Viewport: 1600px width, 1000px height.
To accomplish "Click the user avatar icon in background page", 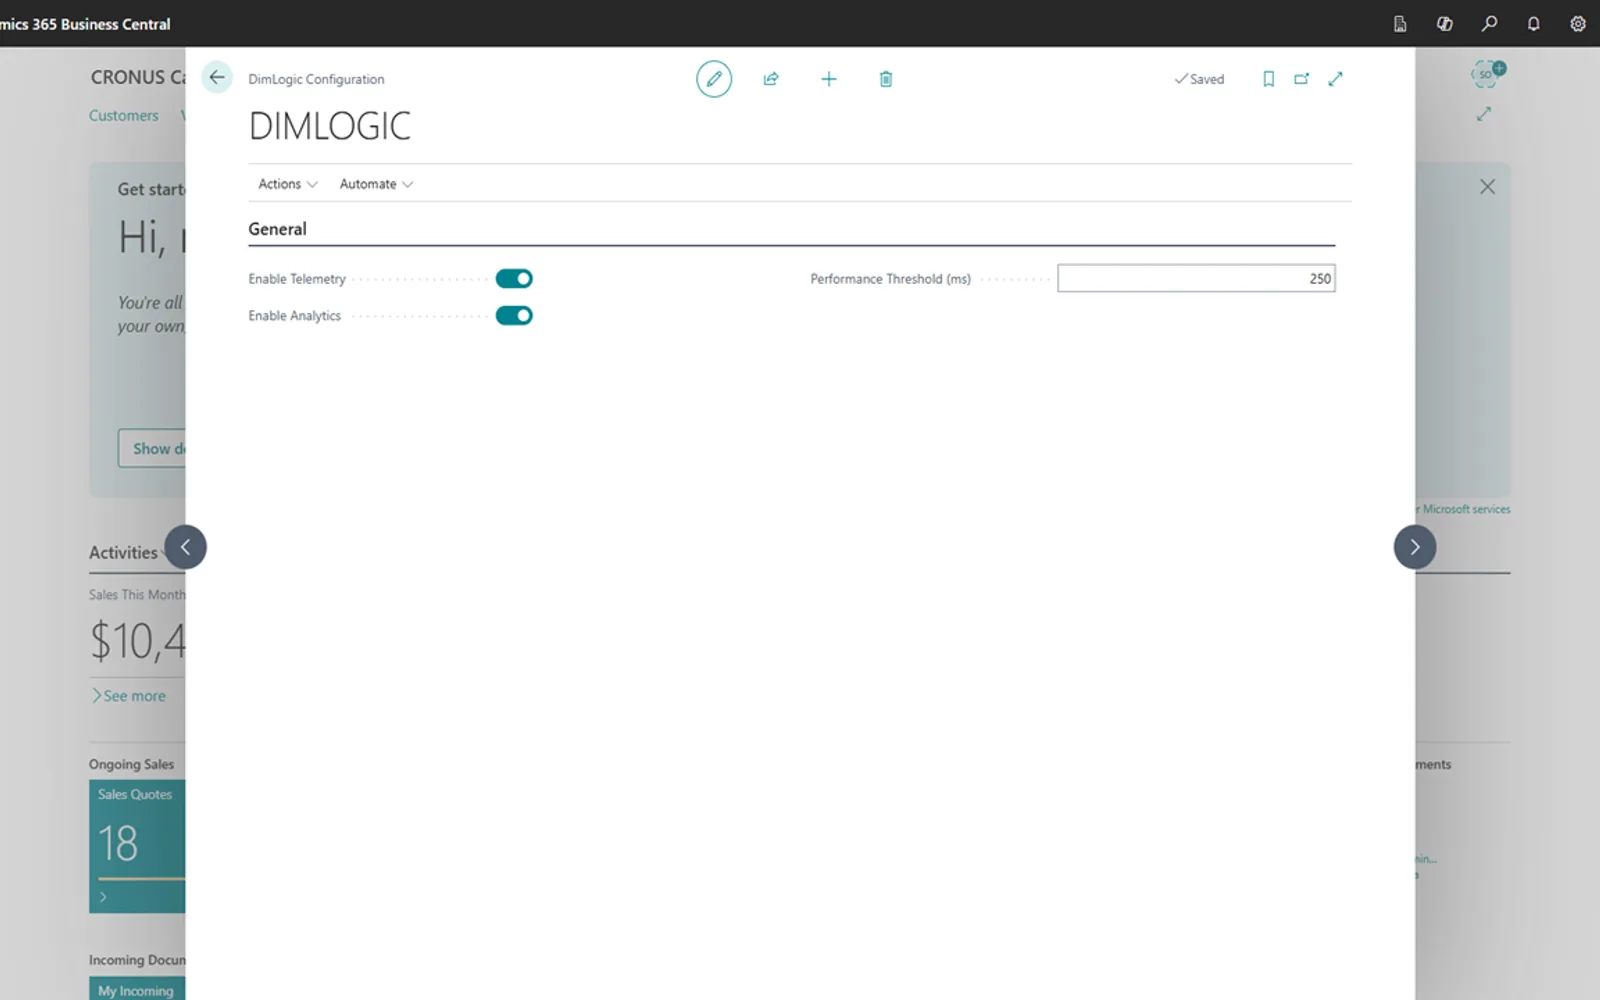I will click(1487, 74).
